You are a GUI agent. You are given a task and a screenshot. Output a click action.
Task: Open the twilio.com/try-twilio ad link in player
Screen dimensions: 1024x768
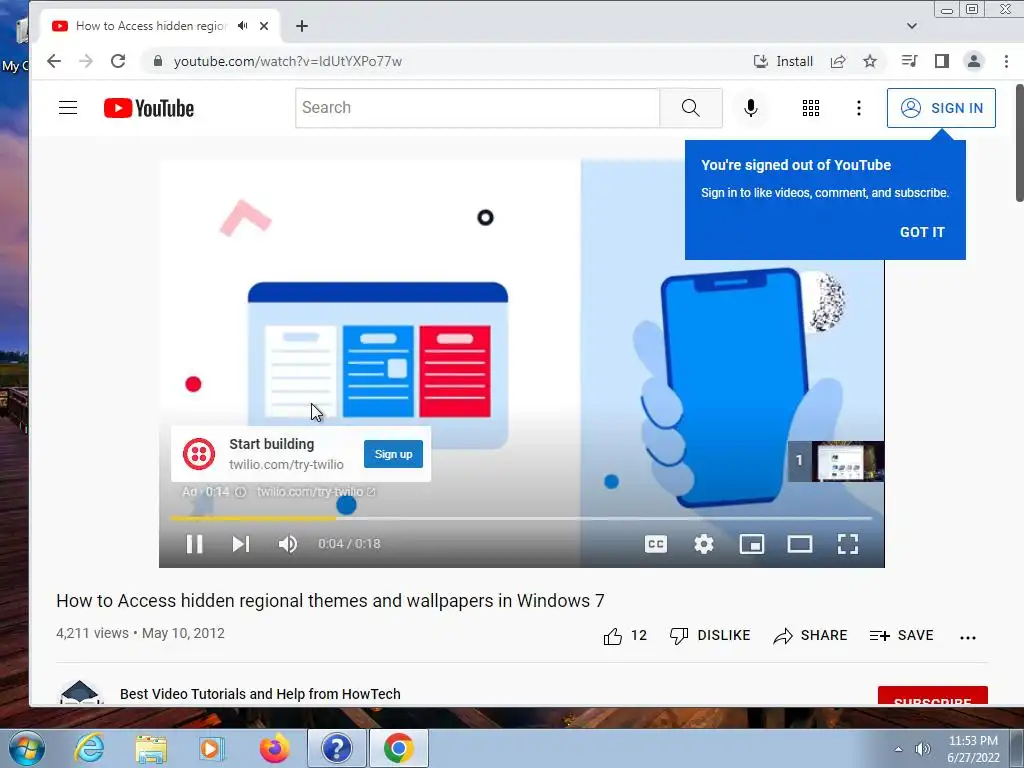point(316,492)
